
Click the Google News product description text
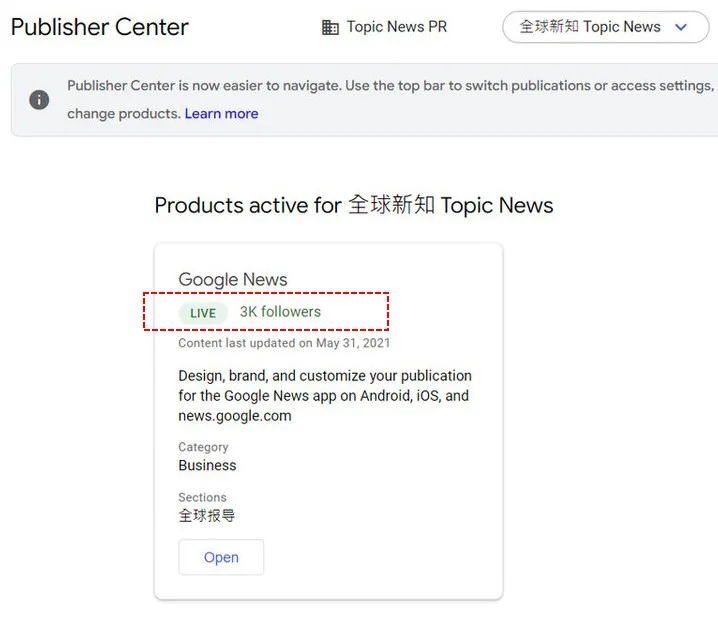[x=324, y=396]
